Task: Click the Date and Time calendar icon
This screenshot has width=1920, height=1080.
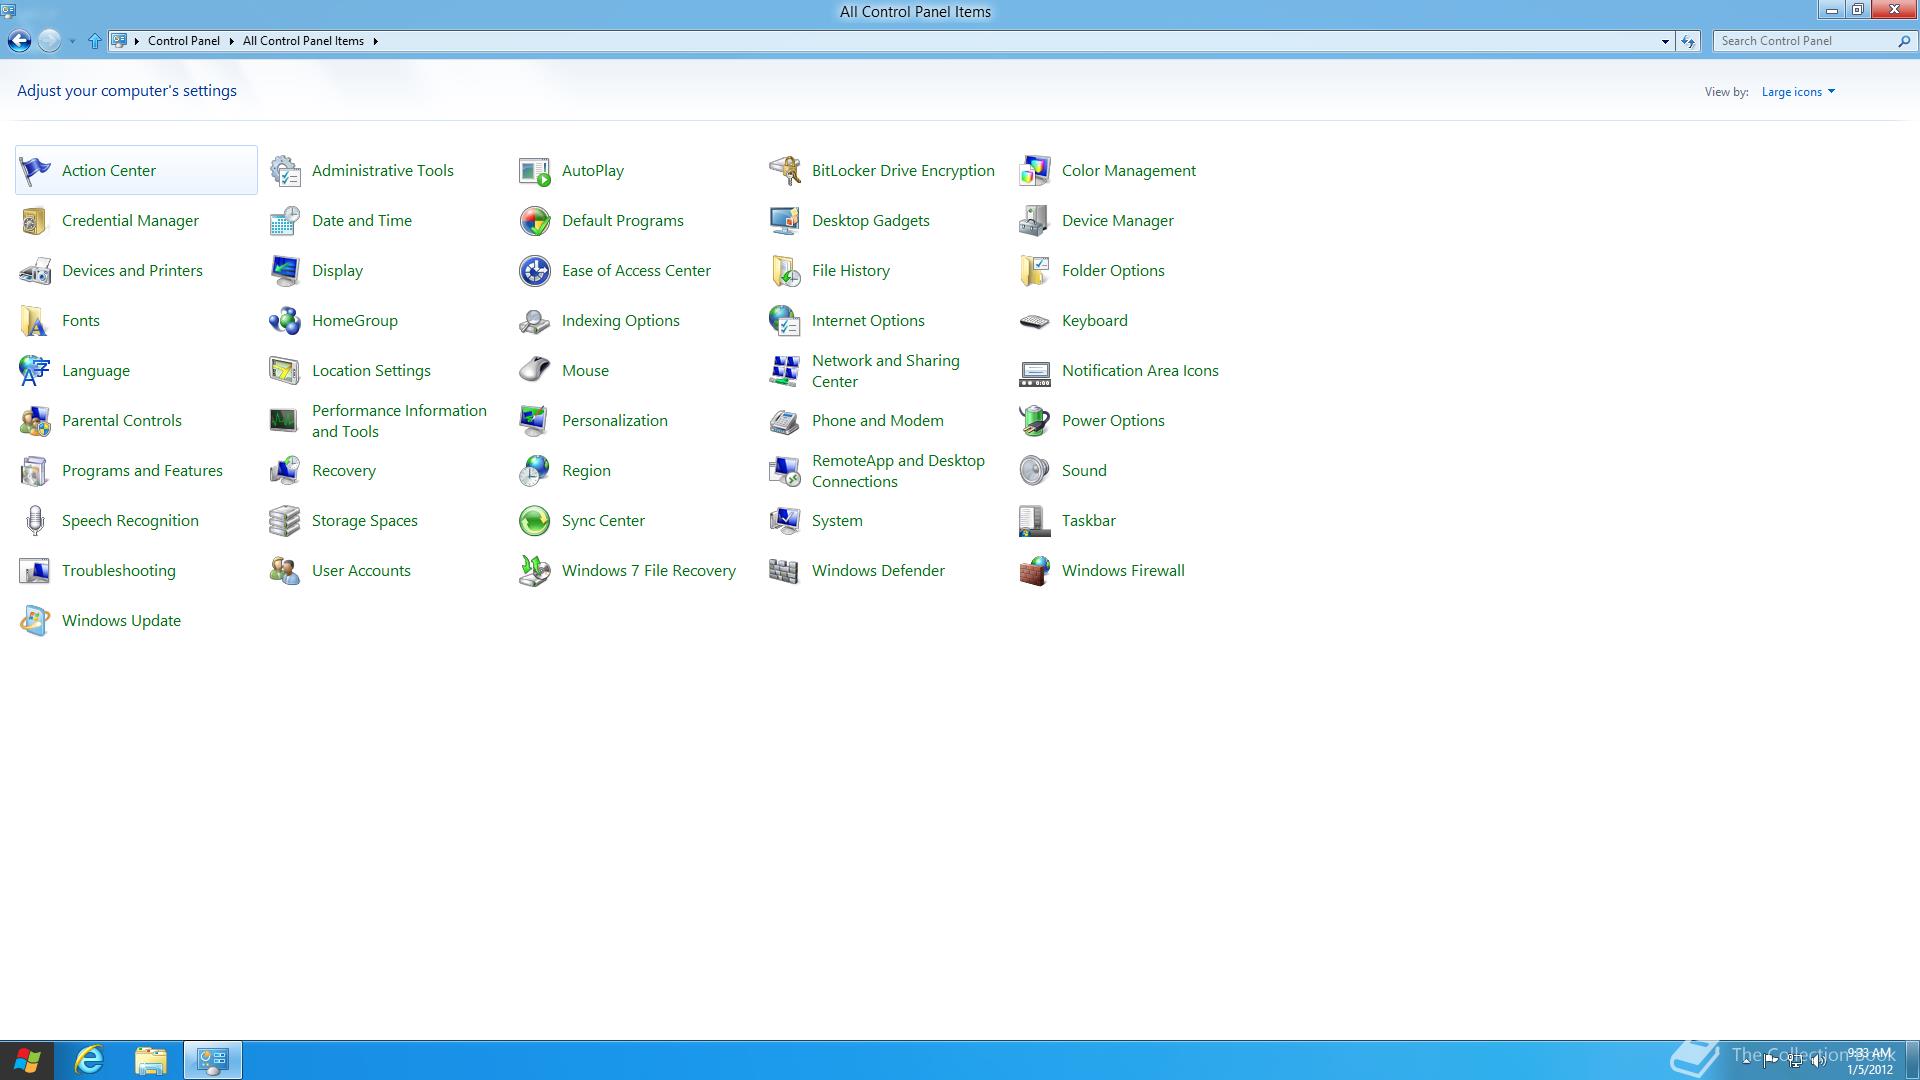Action: tap(285, 221)
